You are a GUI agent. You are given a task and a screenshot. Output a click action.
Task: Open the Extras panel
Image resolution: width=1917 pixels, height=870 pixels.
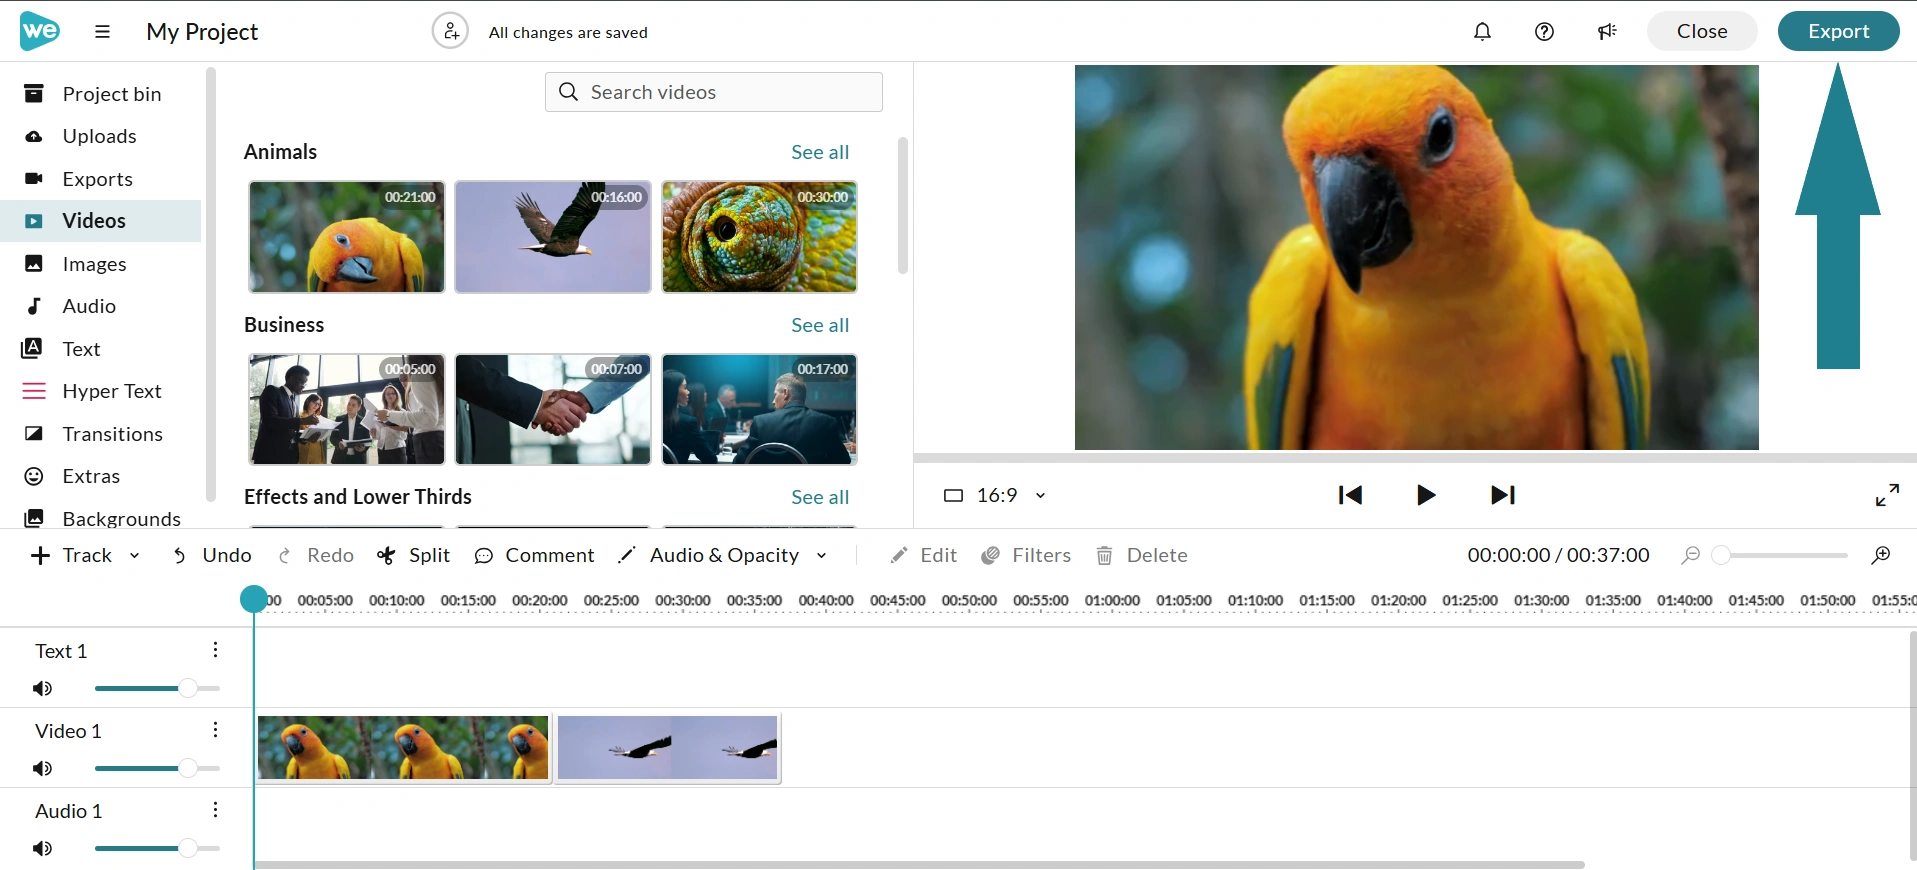tap(100, 476)
